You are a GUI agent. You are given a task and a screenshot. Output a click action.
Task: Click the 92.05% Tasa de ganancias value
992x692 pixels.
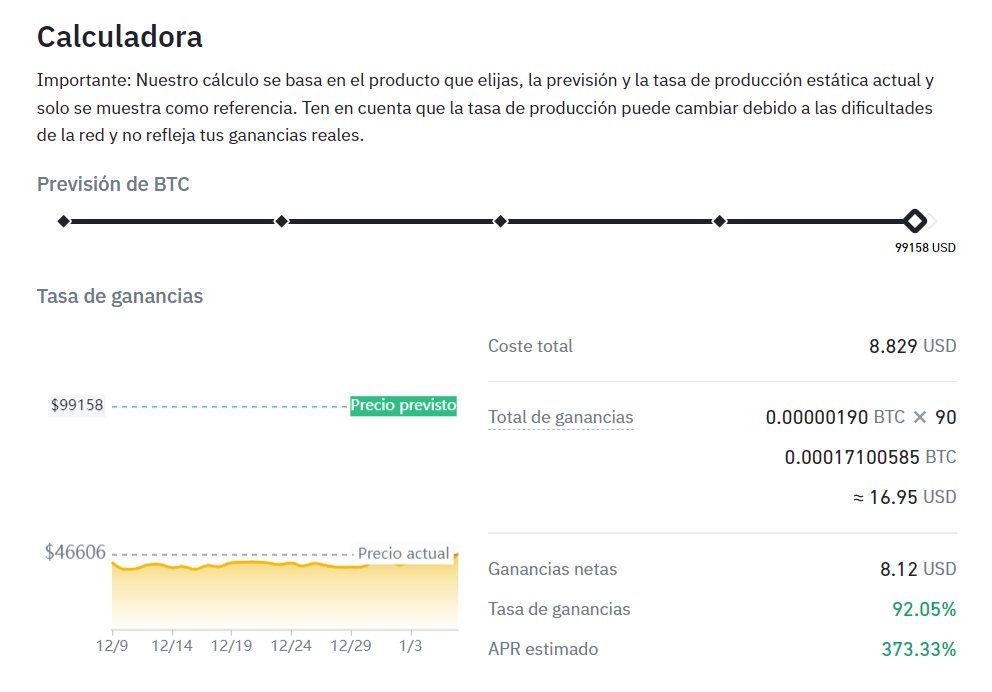pyautogui.click(x=924, y=609)
